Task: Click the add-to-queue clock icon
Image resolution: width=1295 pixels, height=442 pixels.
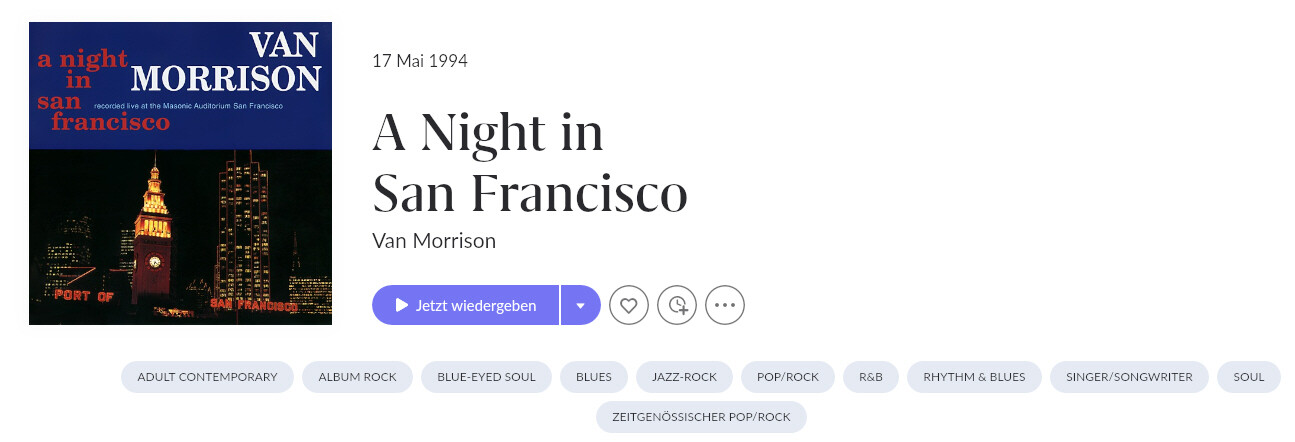Action: point(677,305)
